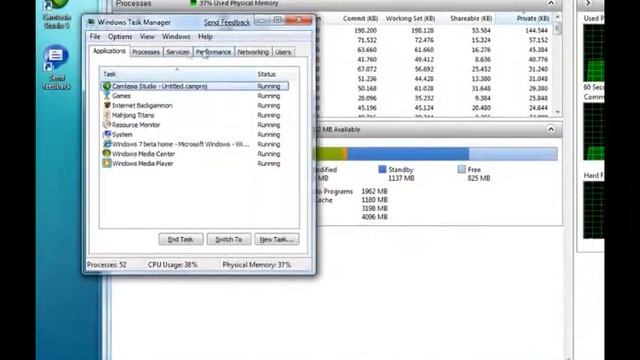Sort by Private (KB) column
Viewport: 640px width, 360px height.
(x=532, y=18)
